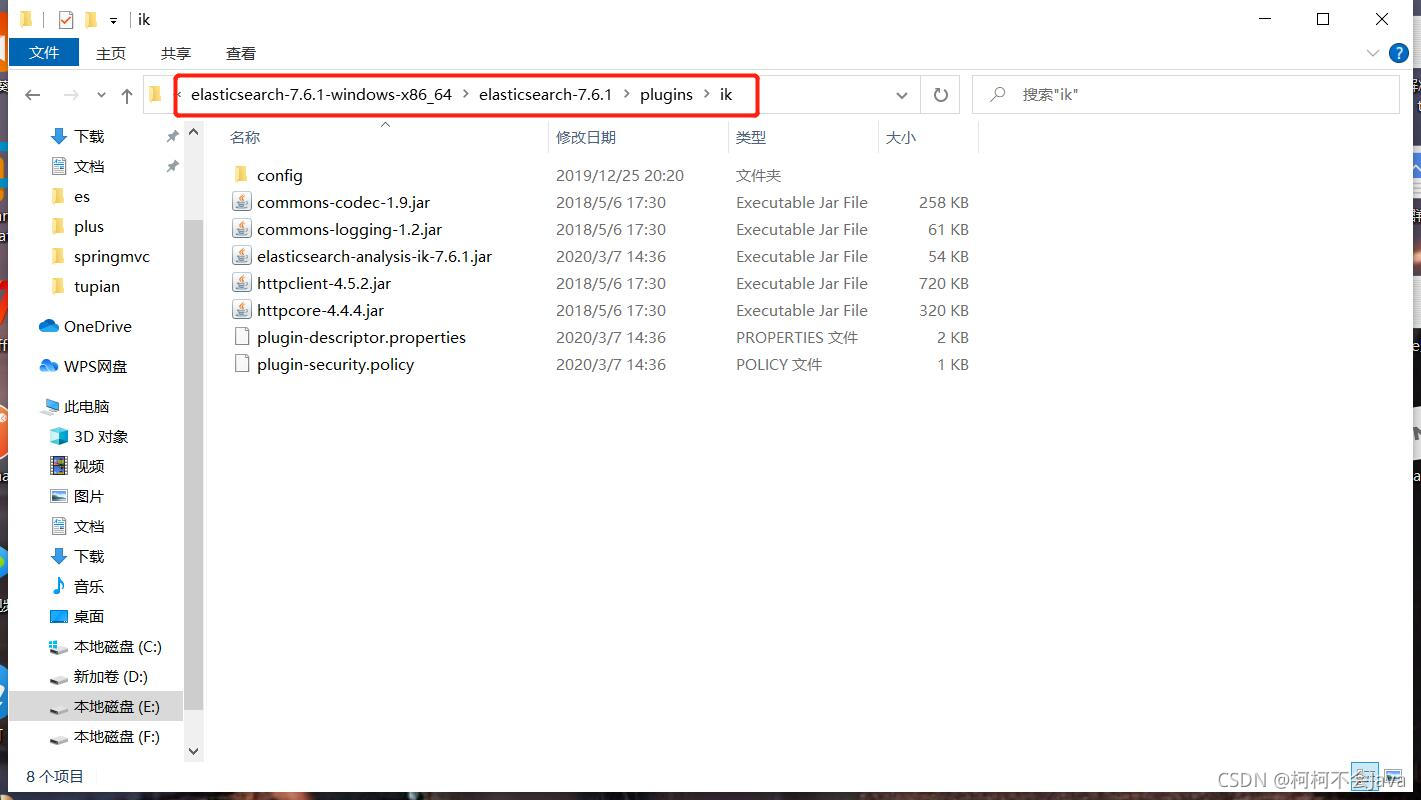Open tupian quick access folder
The height and width of the screenshot is (800, 1421).
pyautogui.click(x=84, y=286)
